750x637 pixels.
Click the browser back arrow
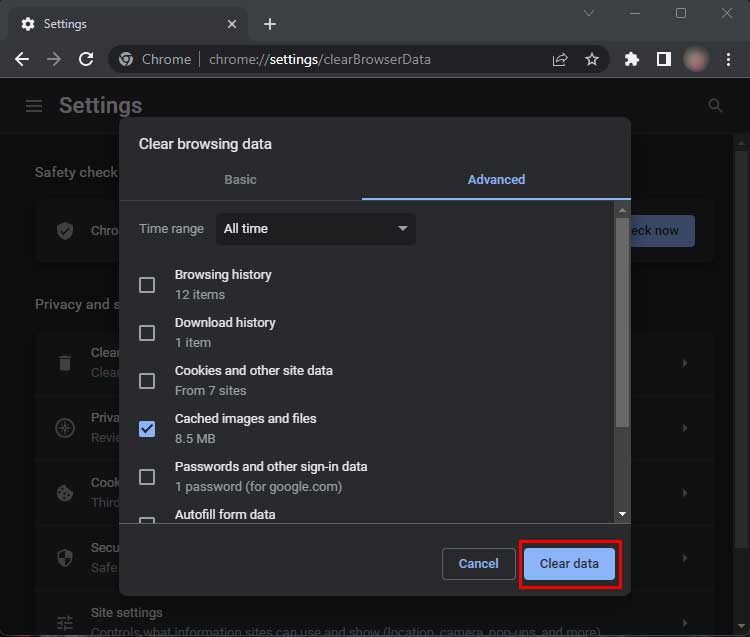pos(22,59)
